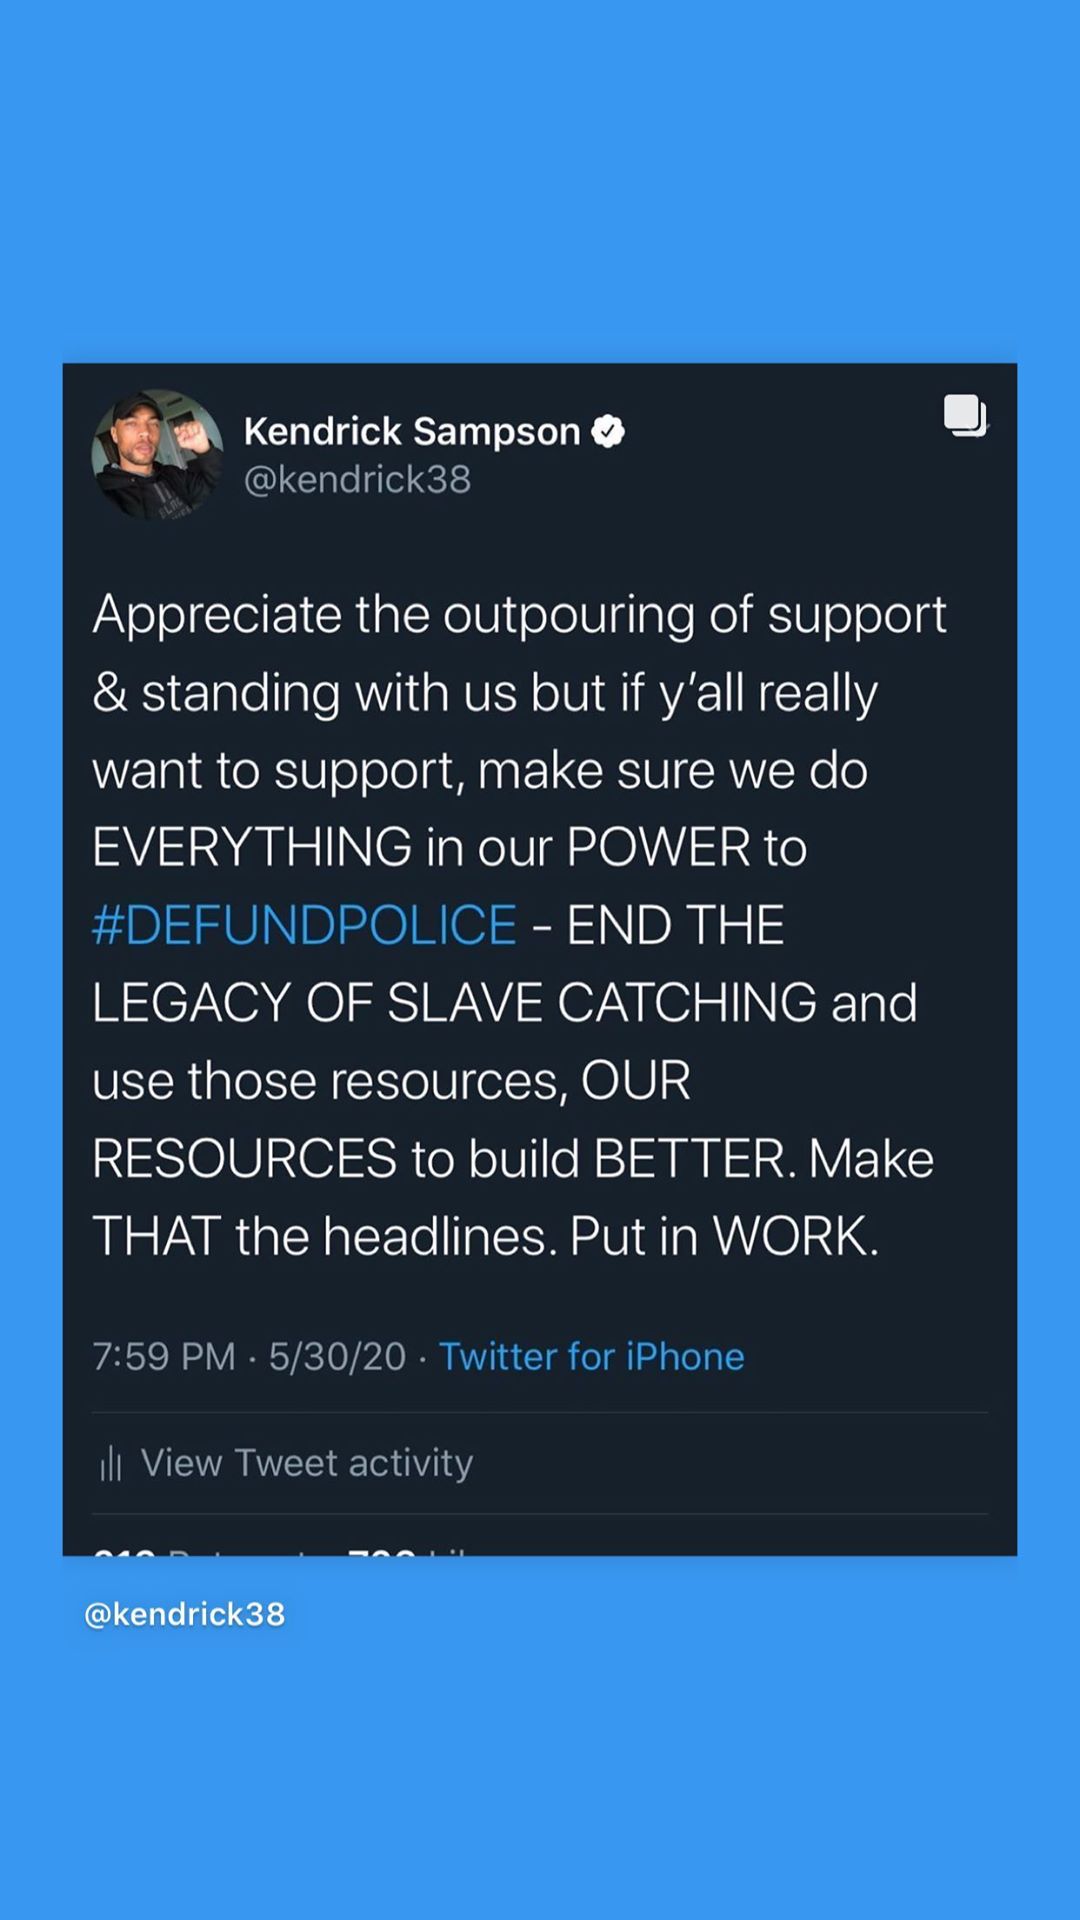Open the Kendrick Sampson display name
1080x1920 pixels.
coord(412,431)
